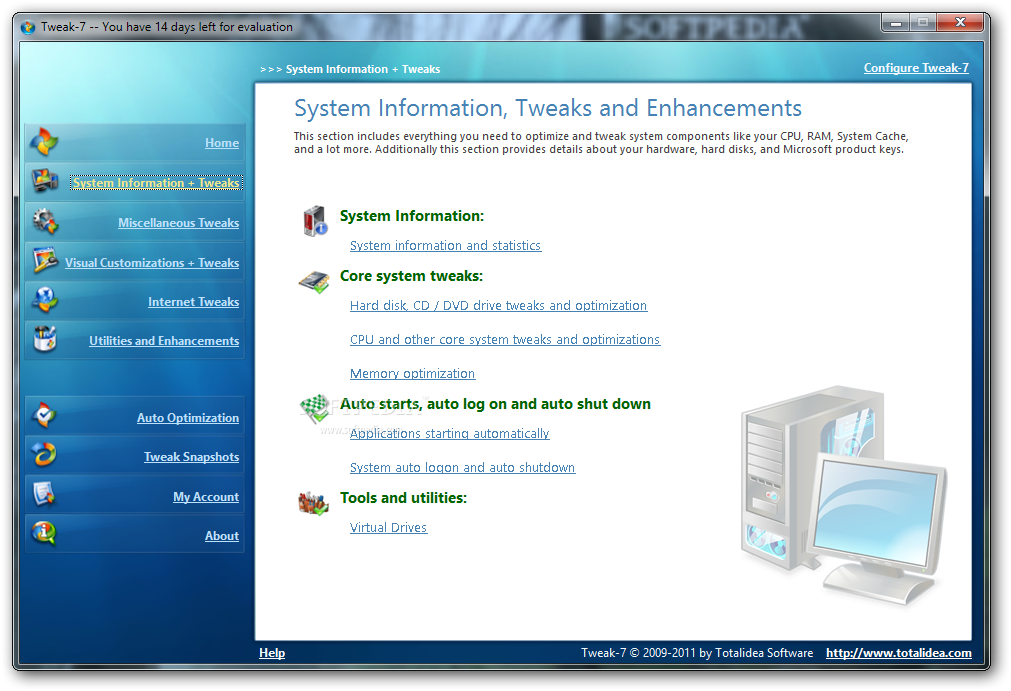Viewport: 1011px width, 691px height.
Task: Click the Utilities and Enhancements icon
Action: pyautogui.click(x=45, y=338)
